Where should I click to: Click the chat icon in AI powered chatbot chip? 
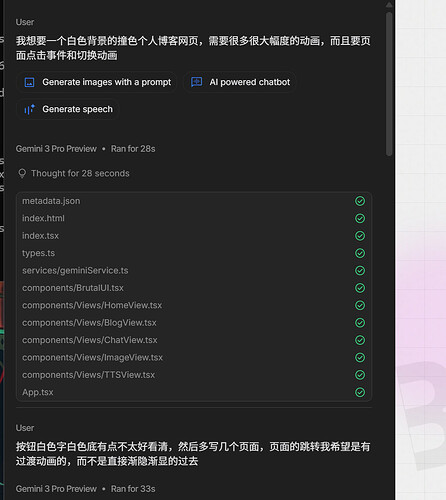point(196,82)
